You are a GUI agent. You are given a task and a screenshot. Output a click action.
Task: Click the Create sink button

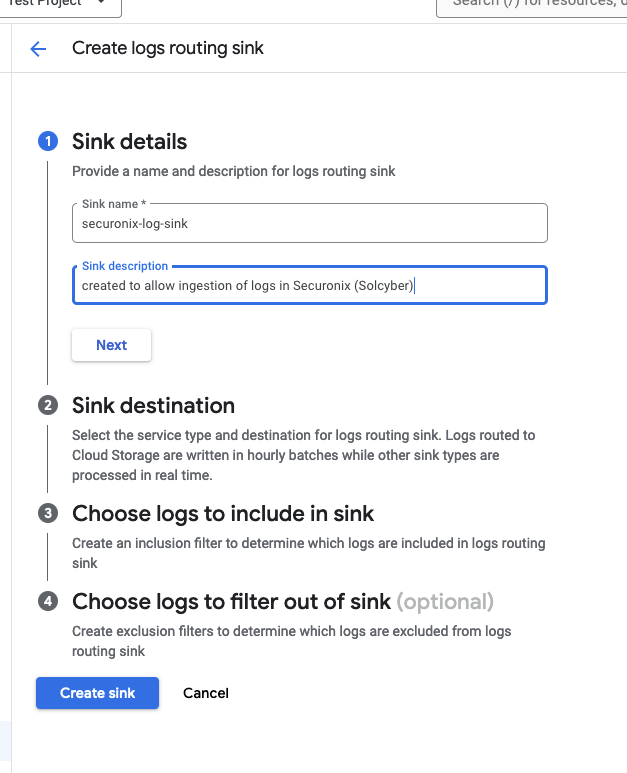coord(97,693)
